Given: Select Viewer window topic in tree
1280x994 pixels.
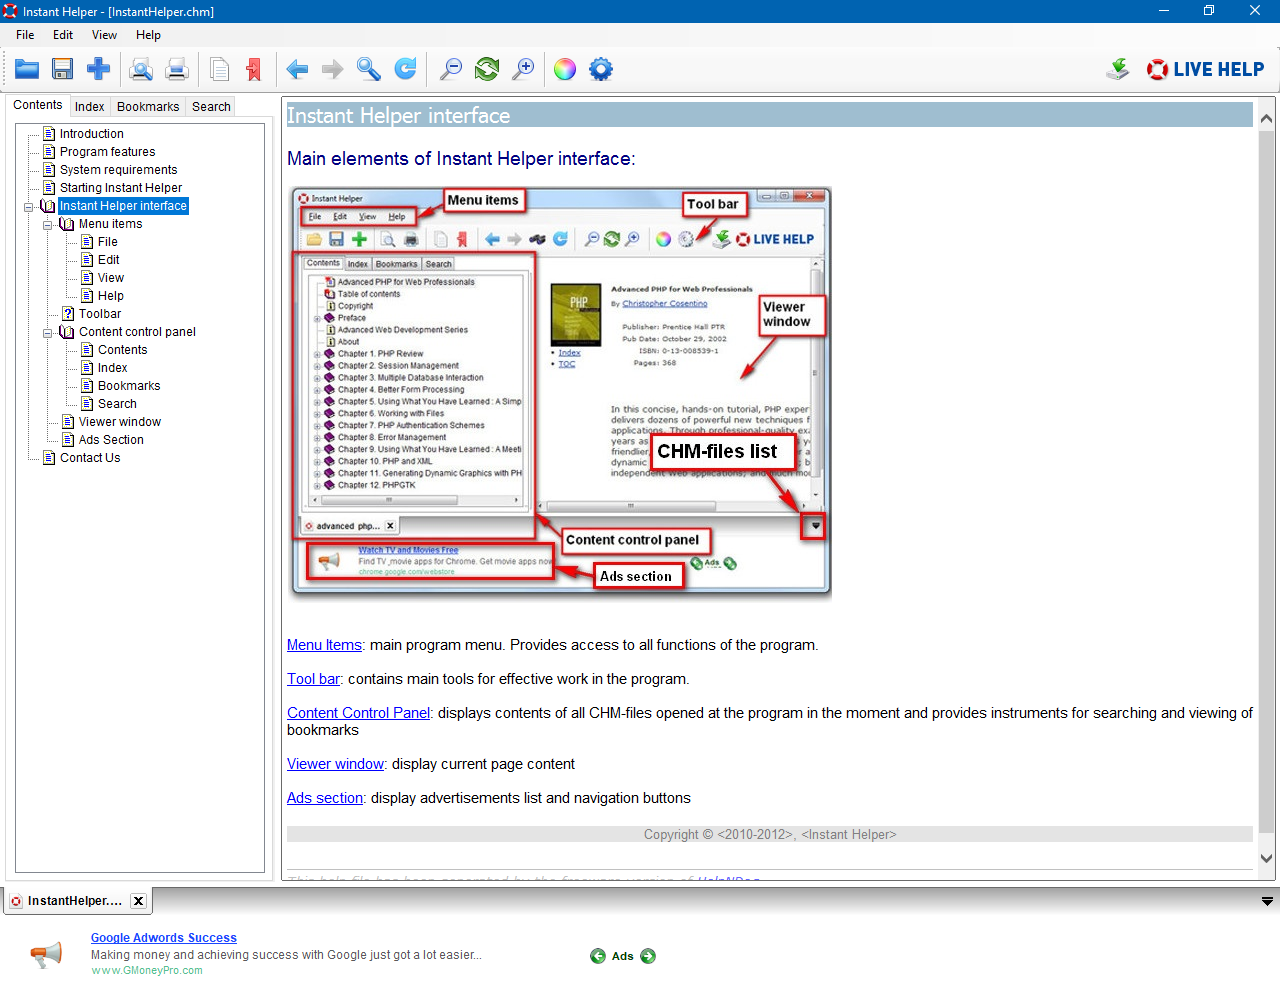Looking at the screenshot, I should pyautogui.click(x=120, y=422).
